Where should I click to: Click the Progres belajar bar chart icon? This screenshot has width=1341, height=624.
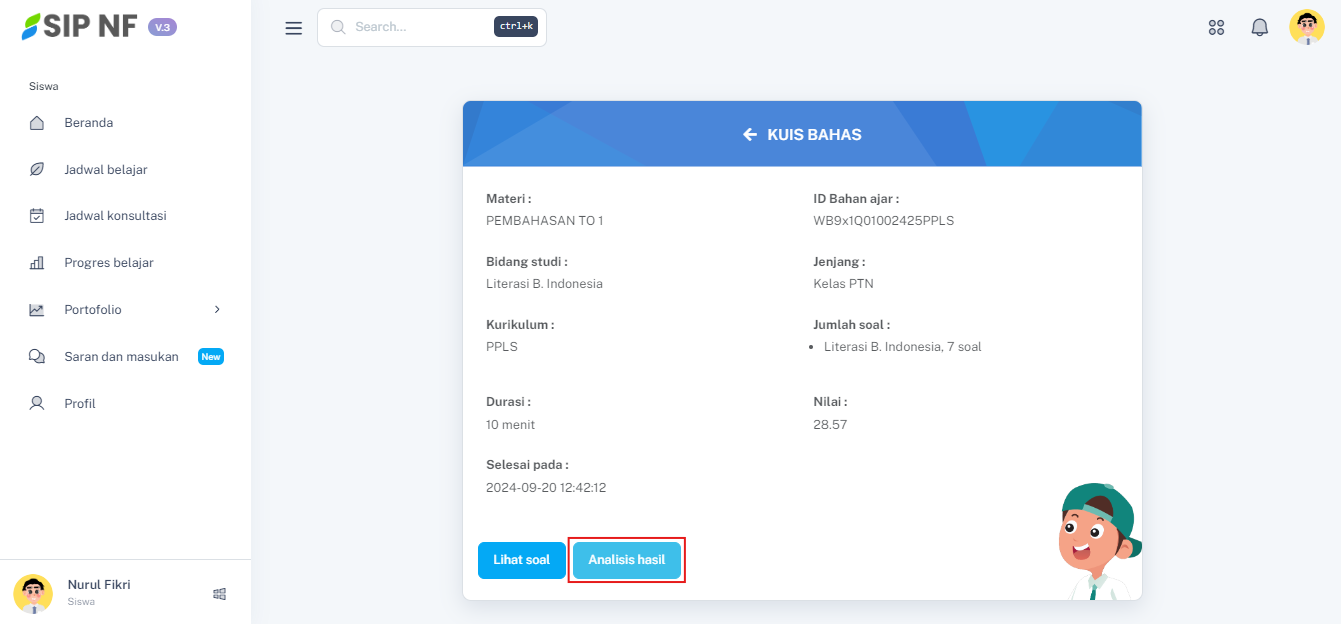tap(37, 263)
